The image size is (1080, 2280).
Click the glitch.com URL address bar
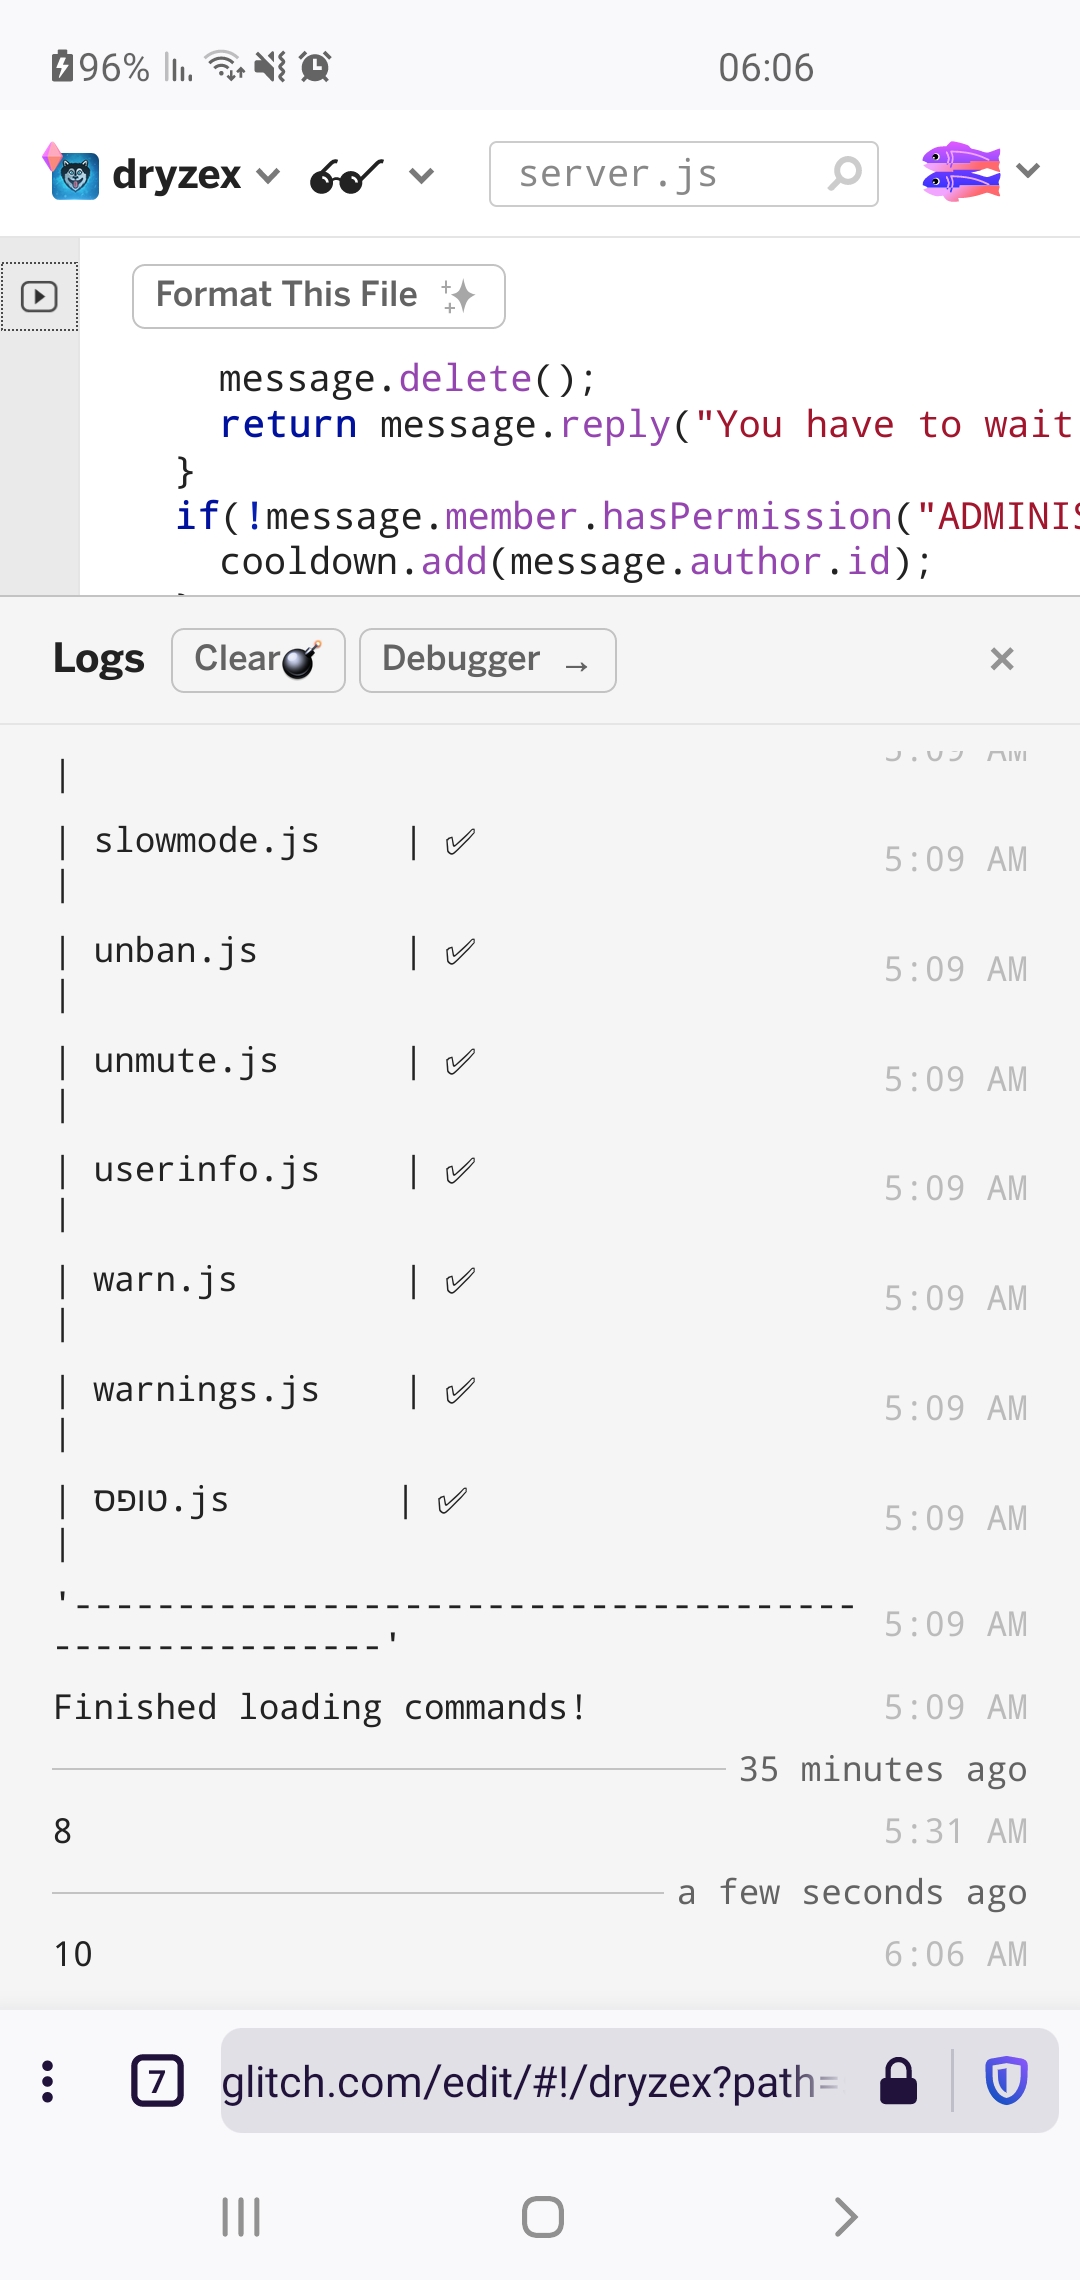click(530, 2082)
